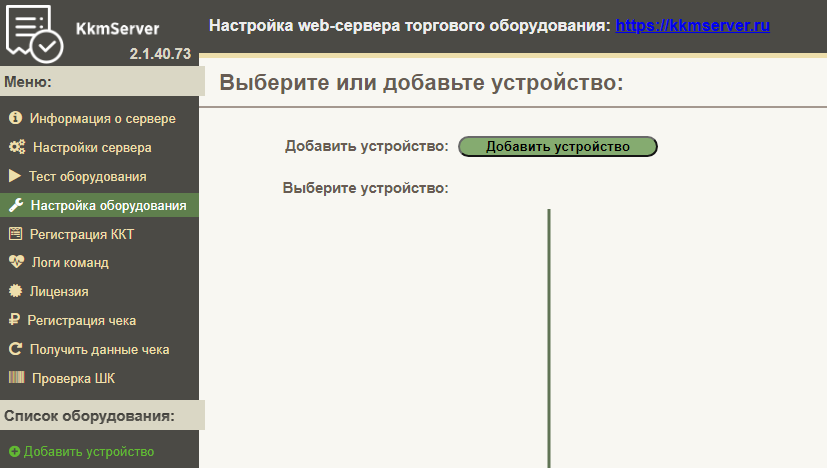Click the gears icon beside Настройки сервера
827x468 pixels.
[x=17, y=147]
